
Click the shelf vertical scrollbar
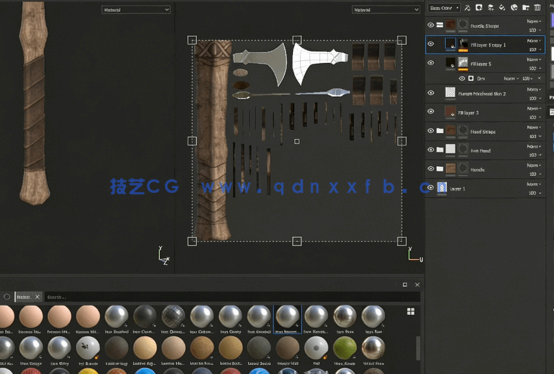pos(418,348)
